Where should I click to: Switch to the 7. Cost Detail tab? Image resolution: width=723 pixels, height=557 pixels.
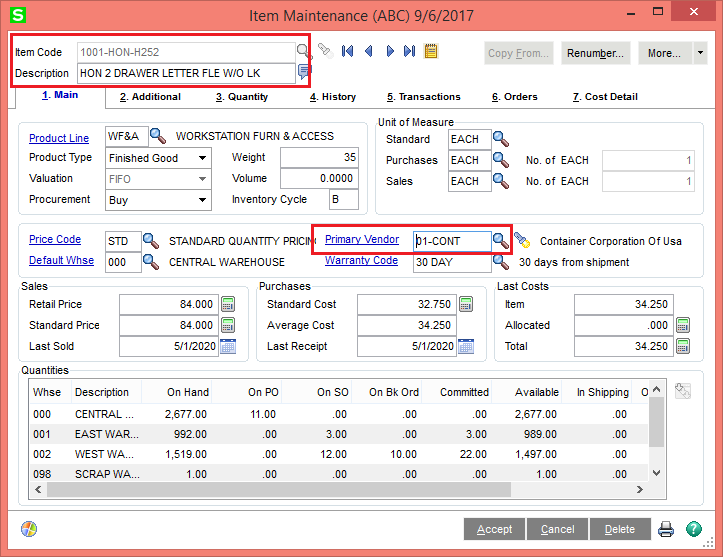(x=605, y=97)
